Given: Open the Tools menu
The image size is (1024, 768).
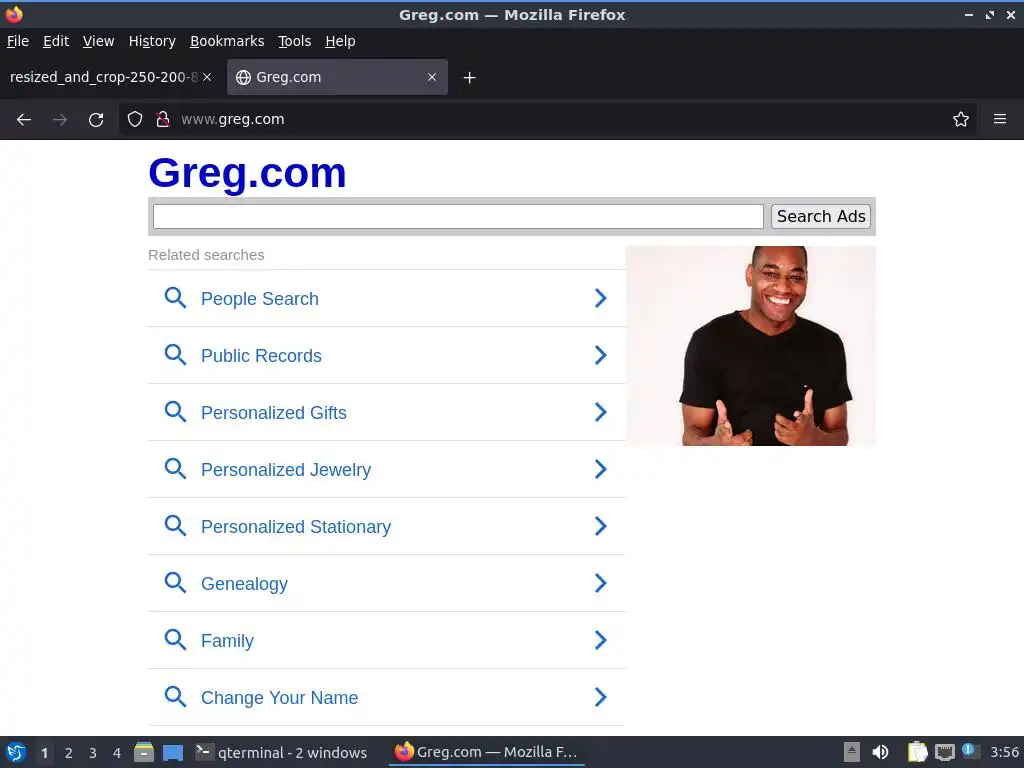Looking at the screenshot, I should click(x=294, y=41).
